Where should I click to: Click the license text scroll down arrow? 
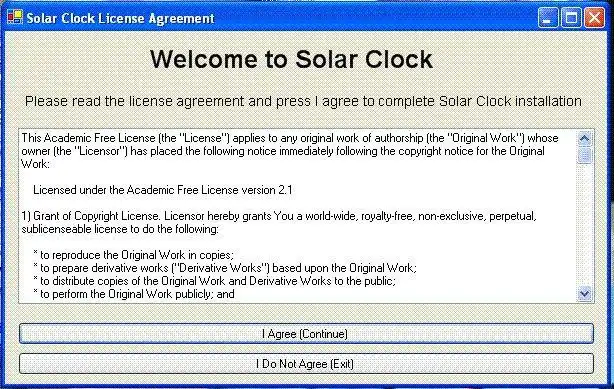[x=584, y=293]
